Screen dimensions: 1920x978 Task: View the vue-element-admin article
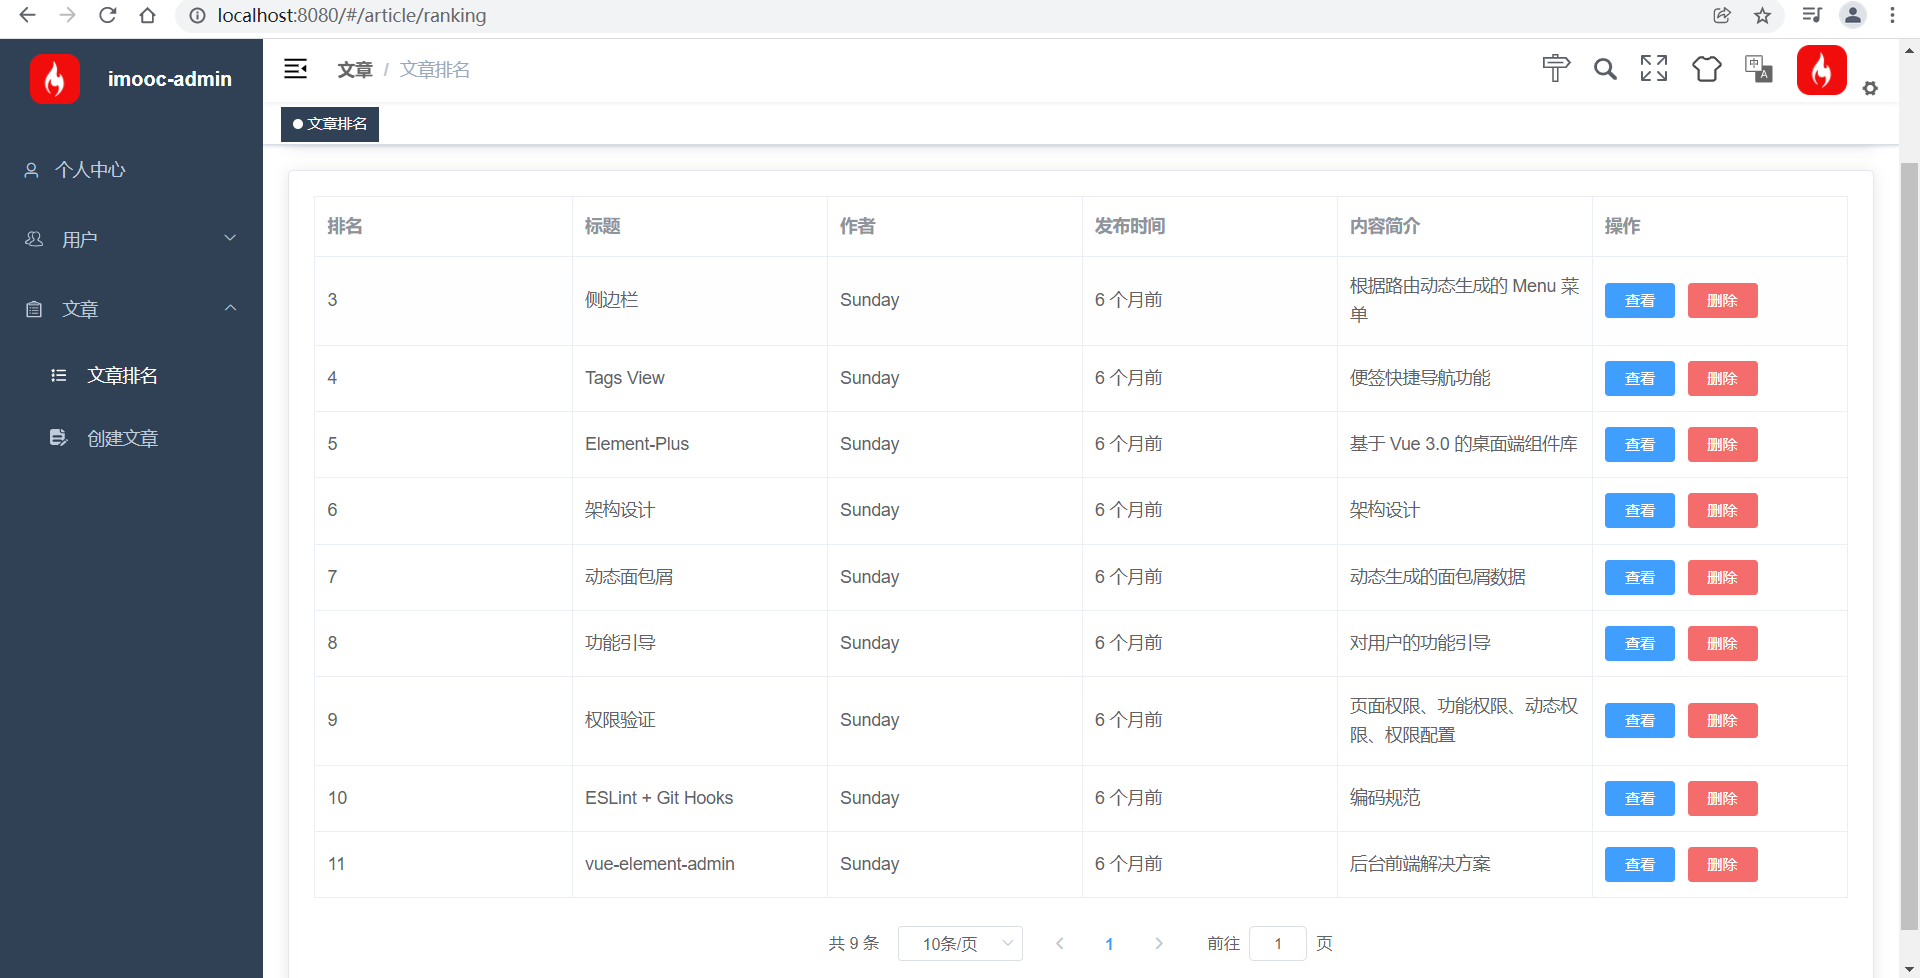tap(1640, 864)
